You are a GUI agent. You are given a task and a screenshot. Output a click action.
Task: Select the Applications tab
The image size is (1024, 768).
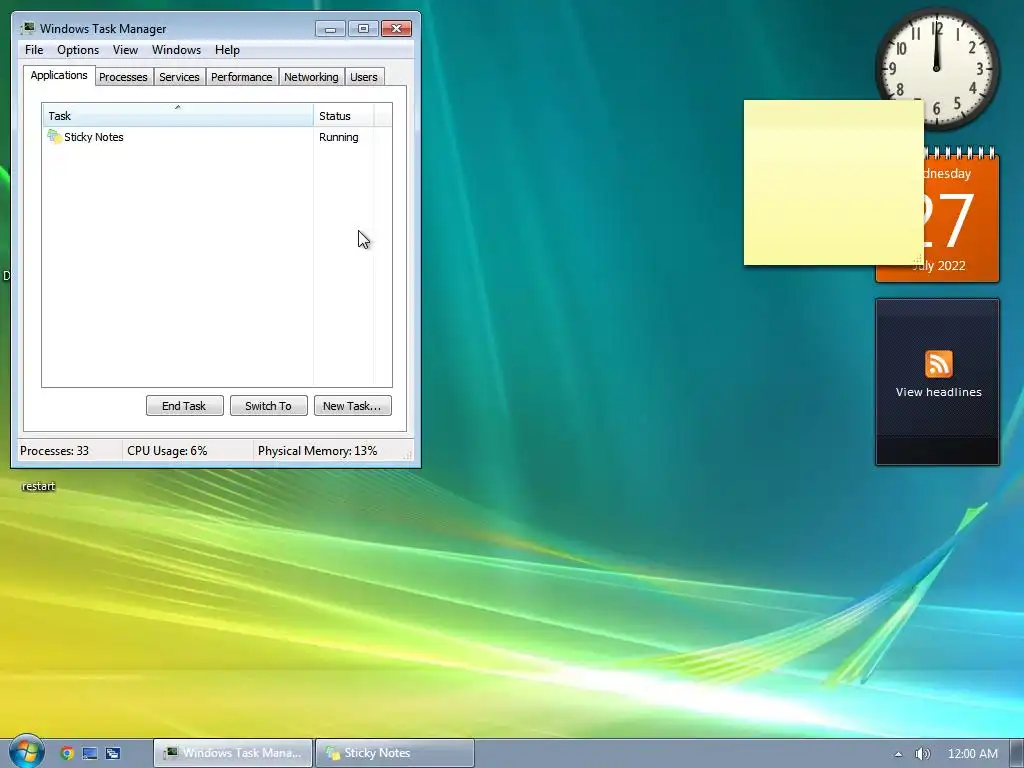59,75
